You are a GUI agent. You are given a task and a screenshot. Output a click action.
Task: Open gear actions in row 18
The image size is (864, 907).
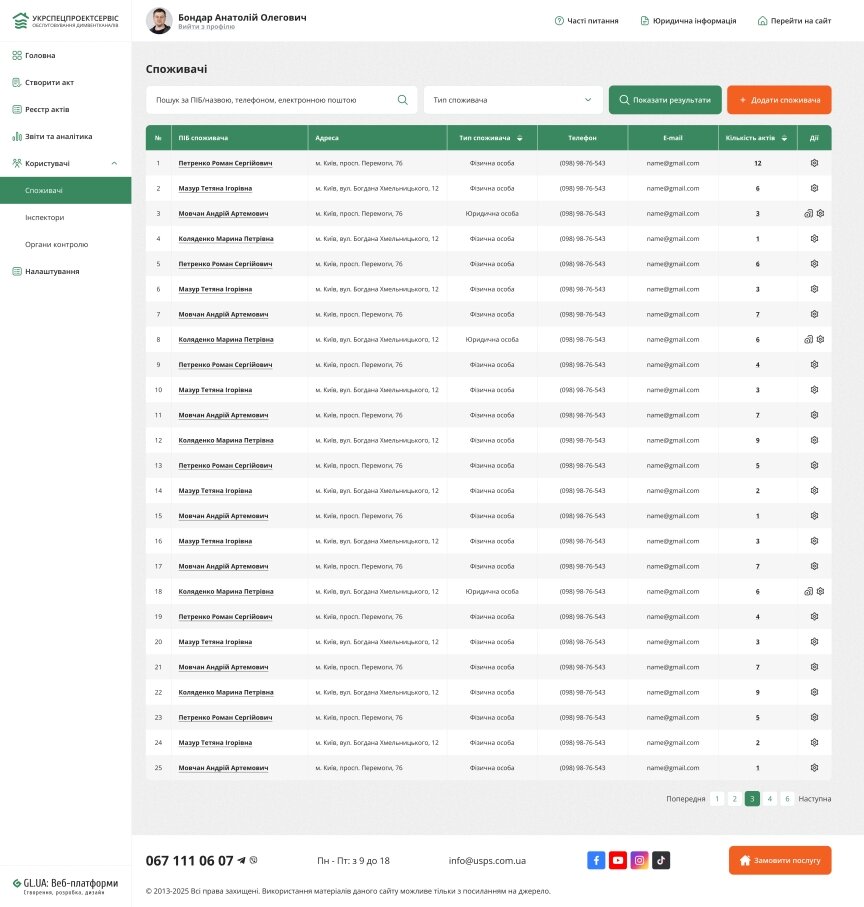click(x=820, y=591)
